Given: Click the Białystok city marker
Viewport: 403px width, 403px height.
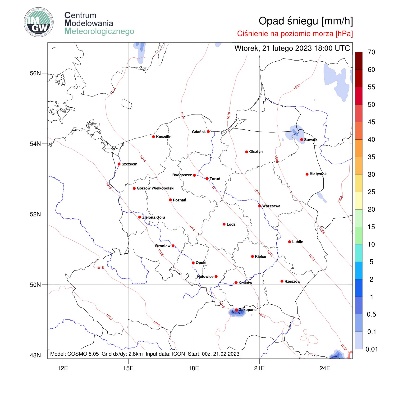Looking at the screenshot, I should pyautogui.click(x=307, y=174).
